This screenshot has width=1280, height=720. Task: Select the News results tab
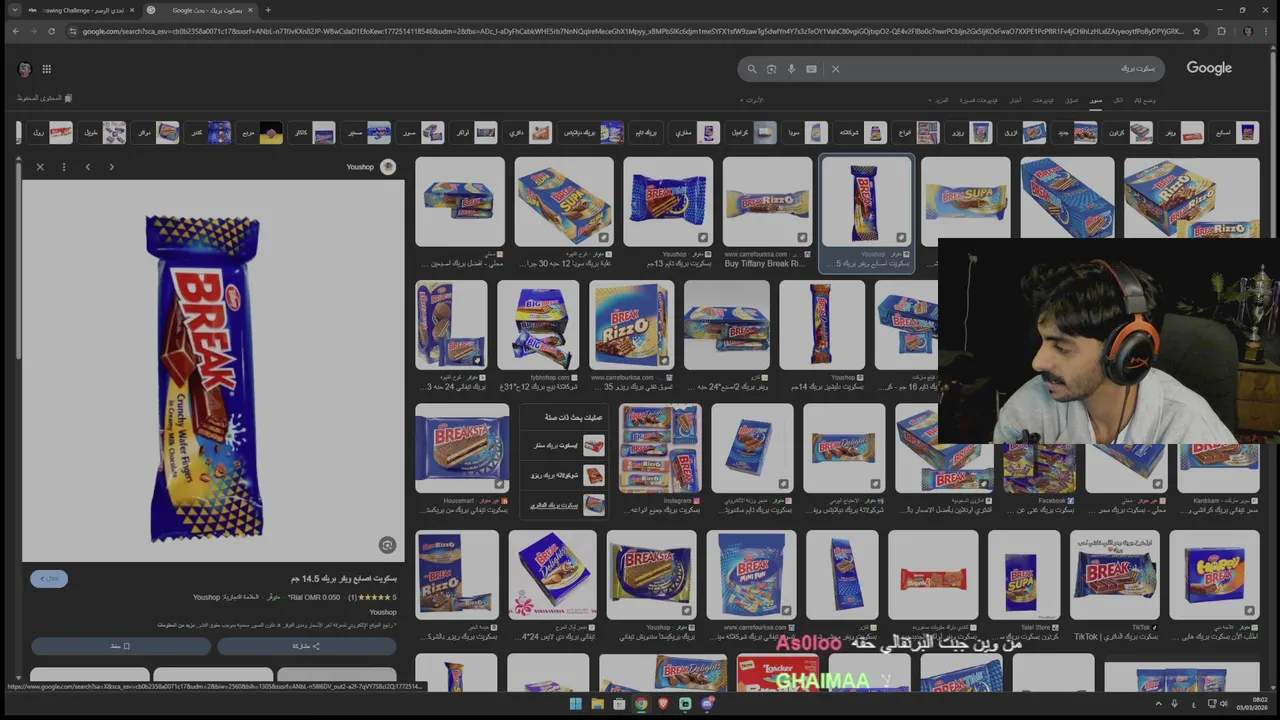(x=1015, y=100)
